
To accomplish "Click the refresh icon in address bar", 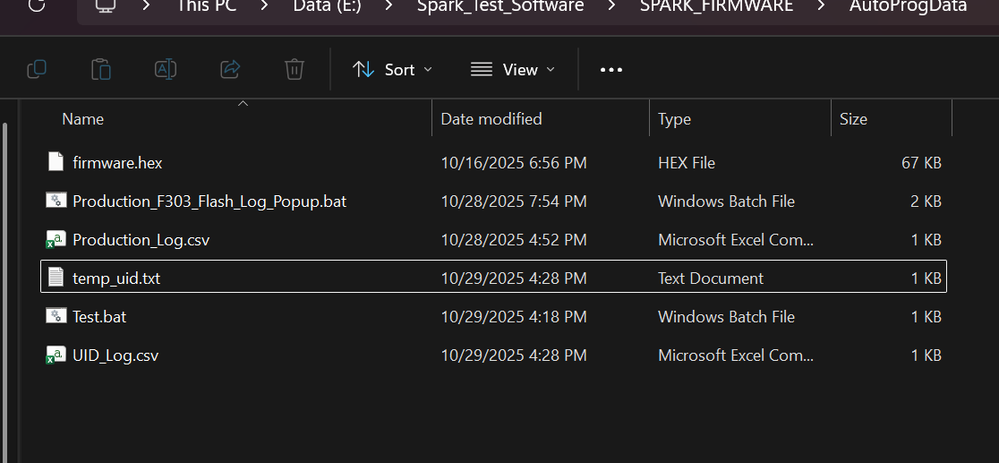I will pos(36,6).
